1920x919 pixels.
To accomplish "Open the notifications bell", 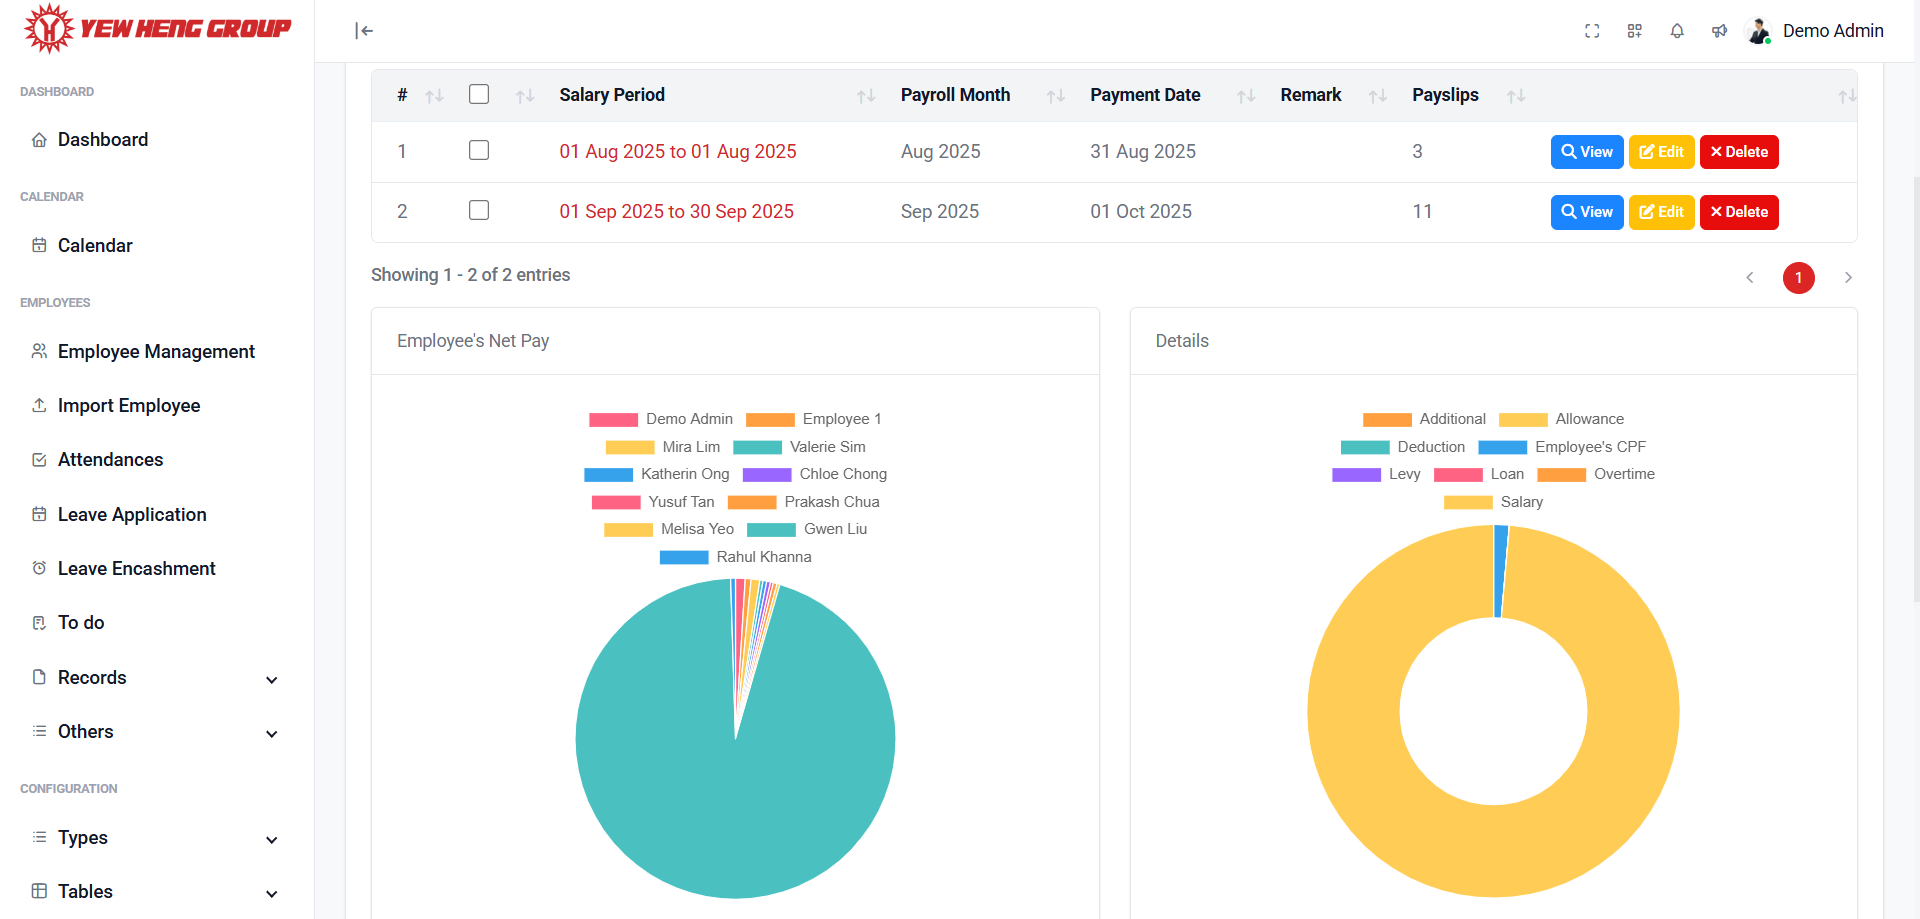I will click(x=1677, y=31).
